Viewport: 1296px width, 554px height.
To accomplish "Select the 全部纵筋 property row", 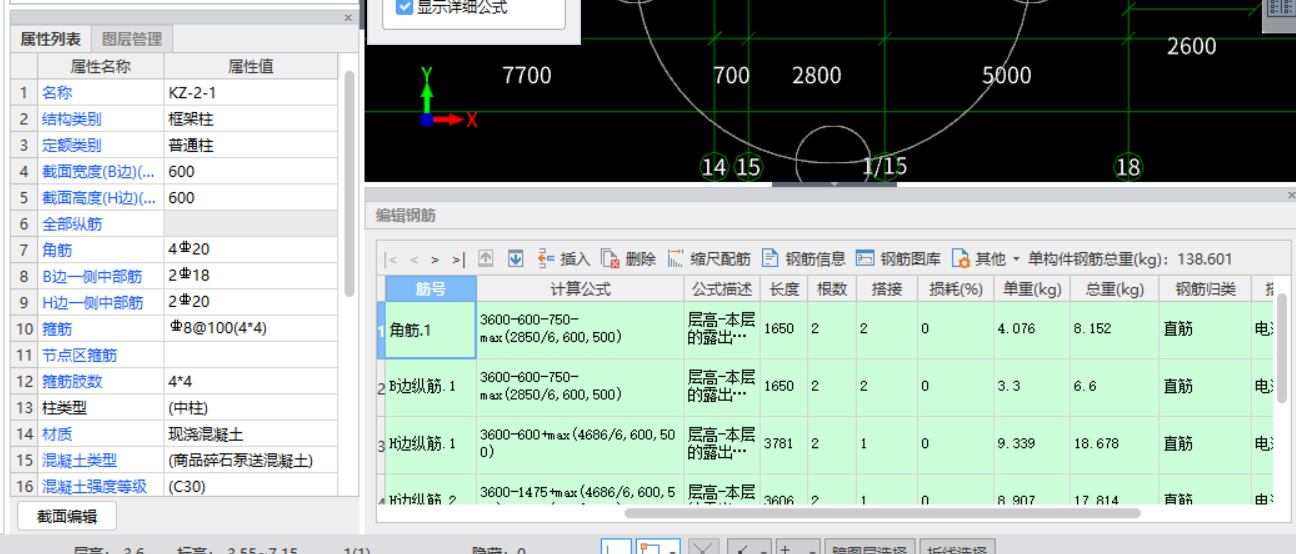I will (x=174, y=224).
